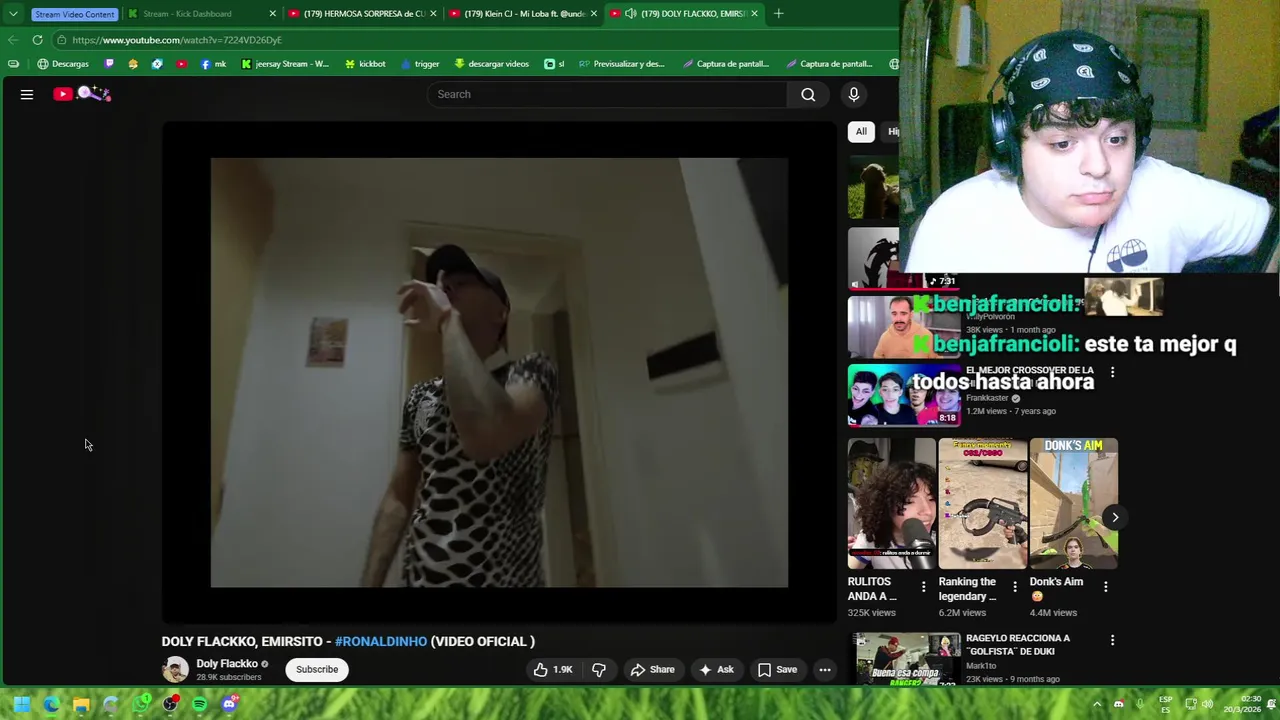The height and width of the screenshot is (720, 1280).
Task: Go back with the browser back arrow
Action: [12, 40]
